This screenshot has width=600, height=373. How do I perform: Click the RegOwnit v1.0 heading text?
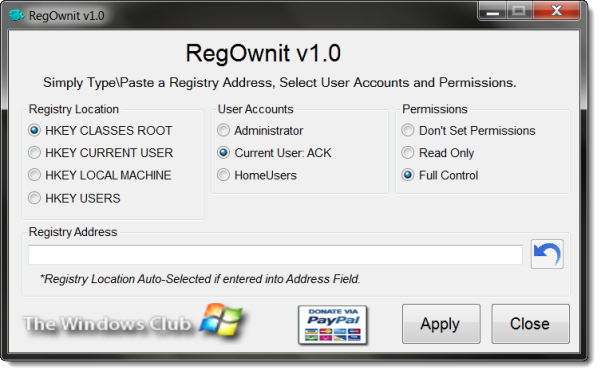[x=263, y=53]
